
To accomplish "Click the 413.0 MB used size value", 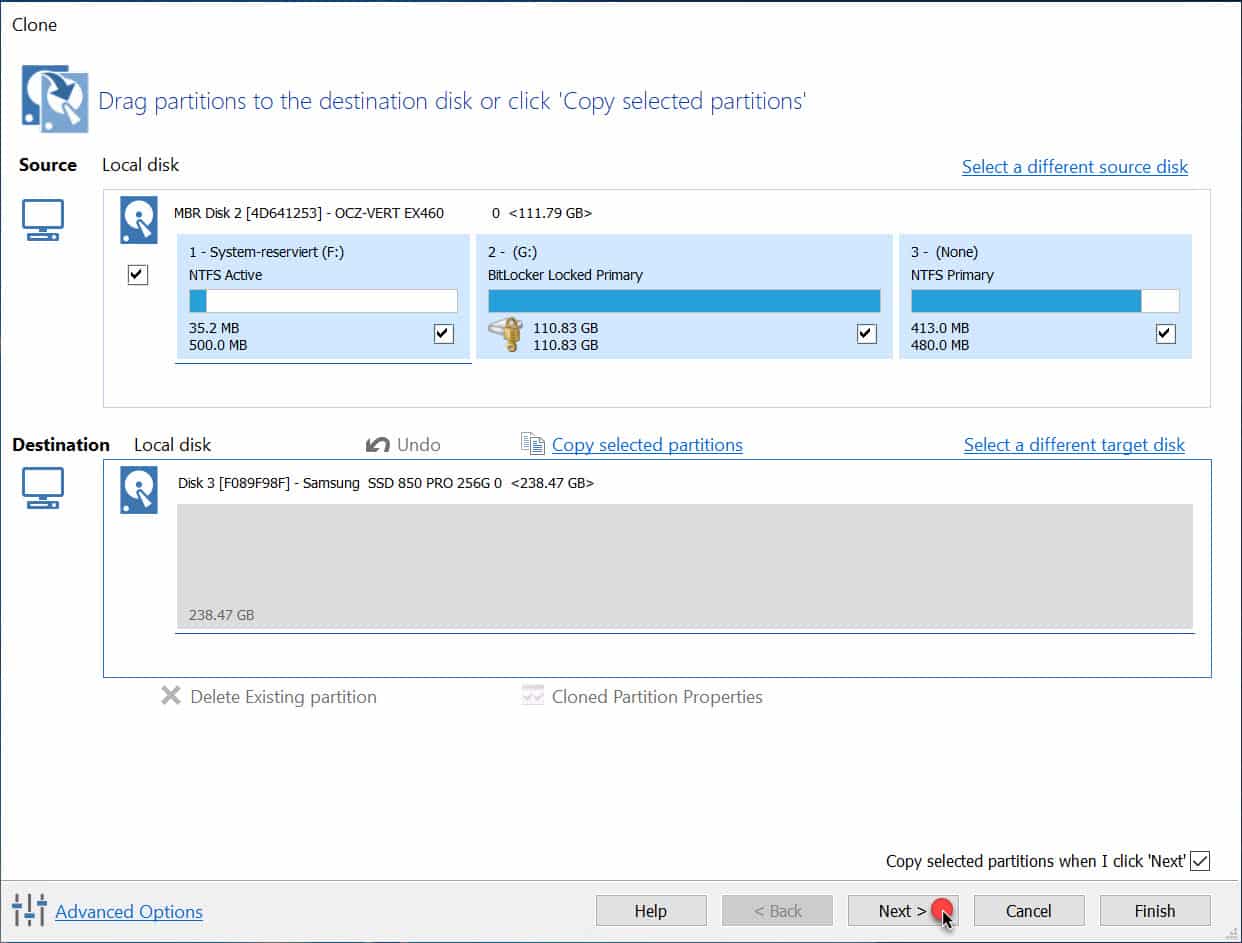I will (940, 328).
